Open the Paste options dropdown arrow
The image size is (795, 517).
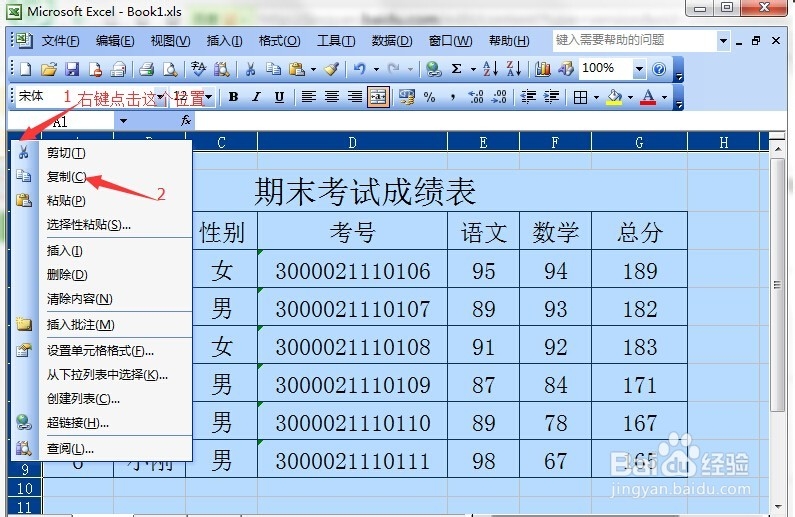tap(313, 69)
